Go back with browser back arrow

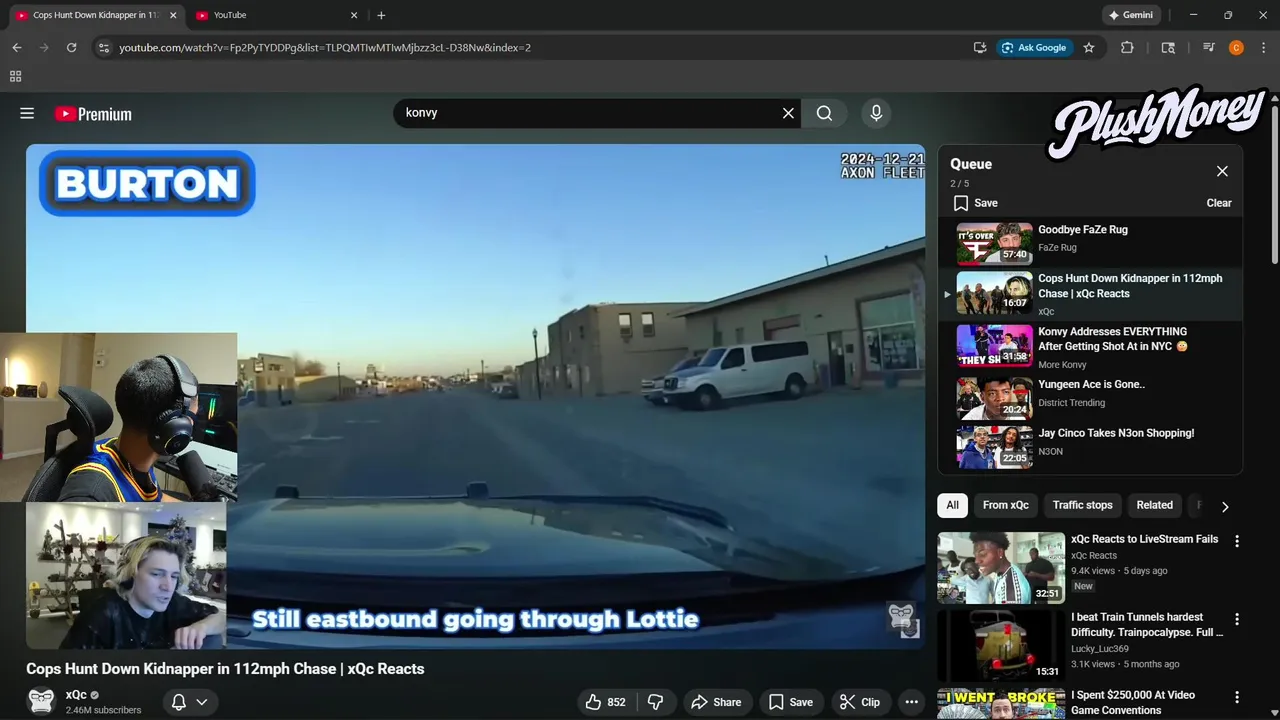(x=16, y=47)
